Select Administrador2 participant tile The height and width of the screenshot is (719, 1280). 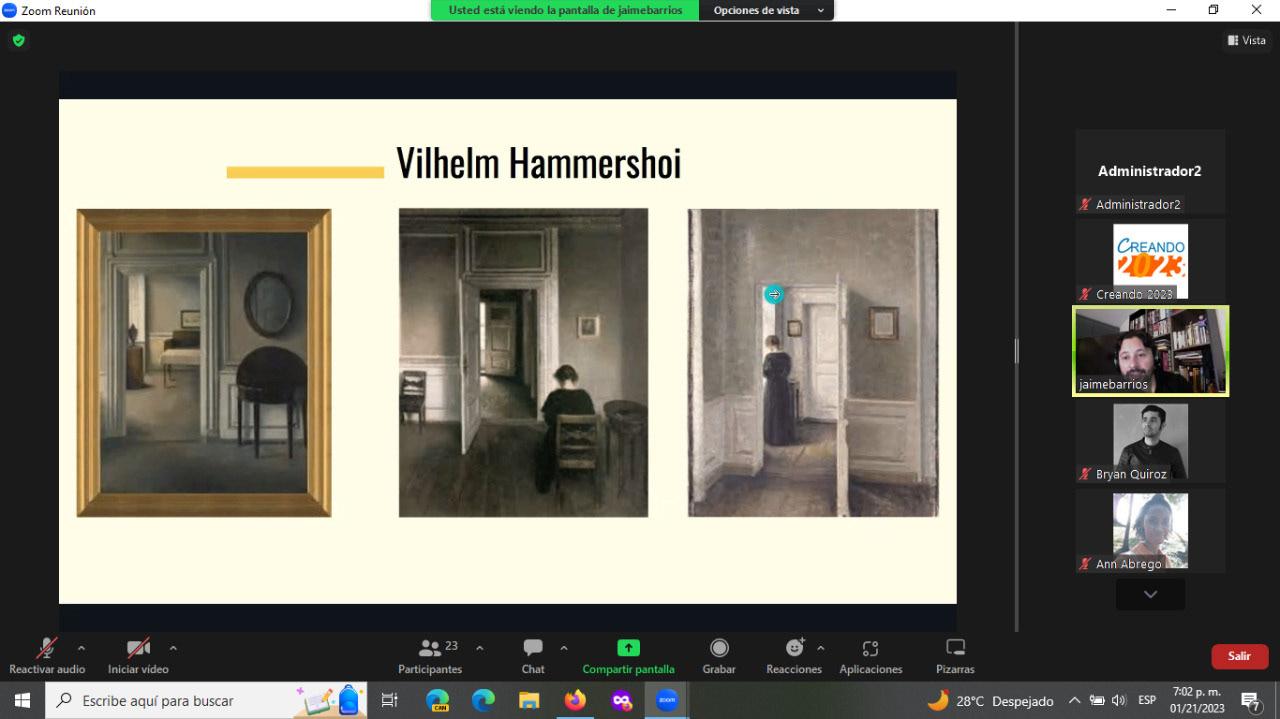[x=1150, y=171]
